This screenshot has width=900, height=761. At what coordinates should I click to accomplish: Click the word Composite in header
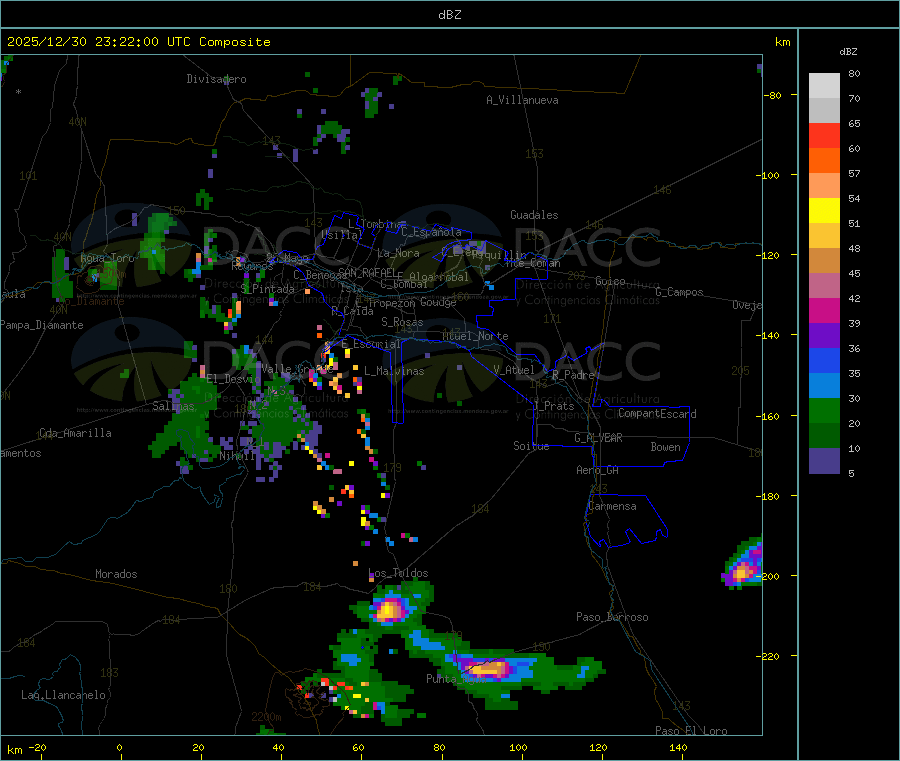(x=235, y=42)
